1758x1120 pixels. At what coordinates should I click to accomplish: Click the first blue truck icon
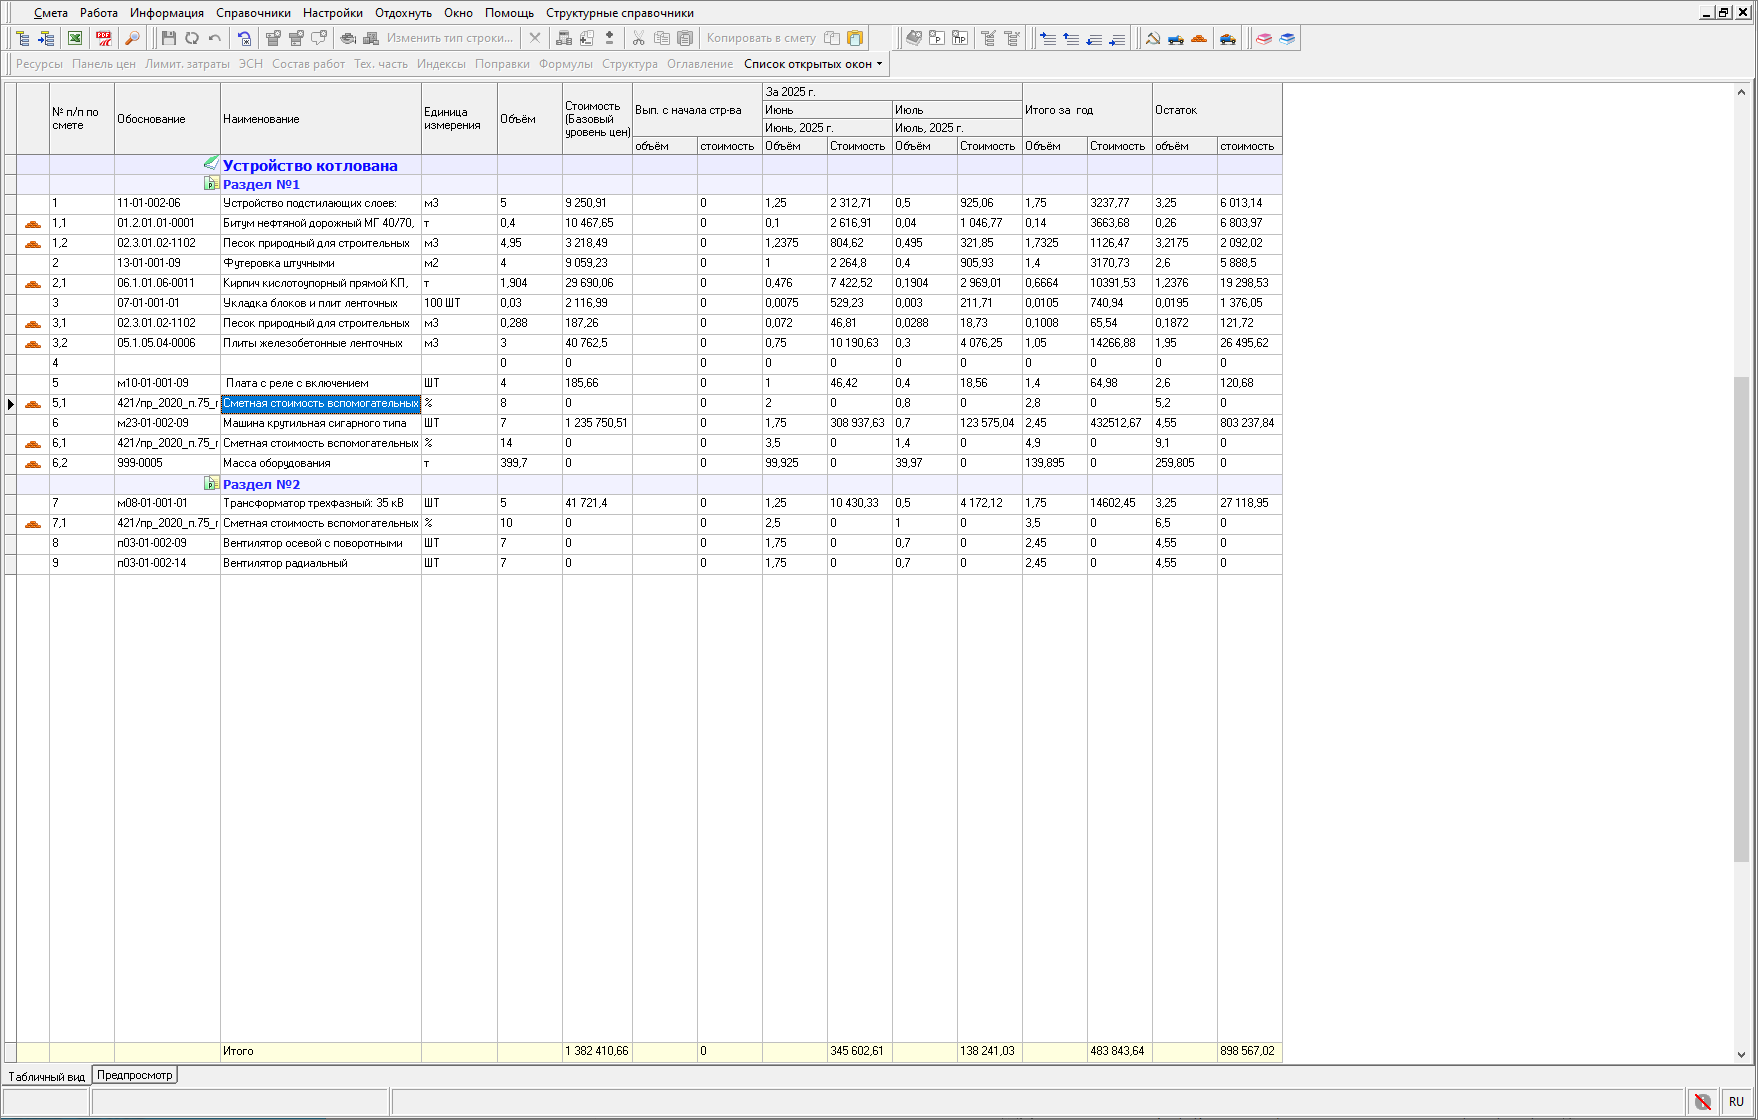tap(1176, 38)
